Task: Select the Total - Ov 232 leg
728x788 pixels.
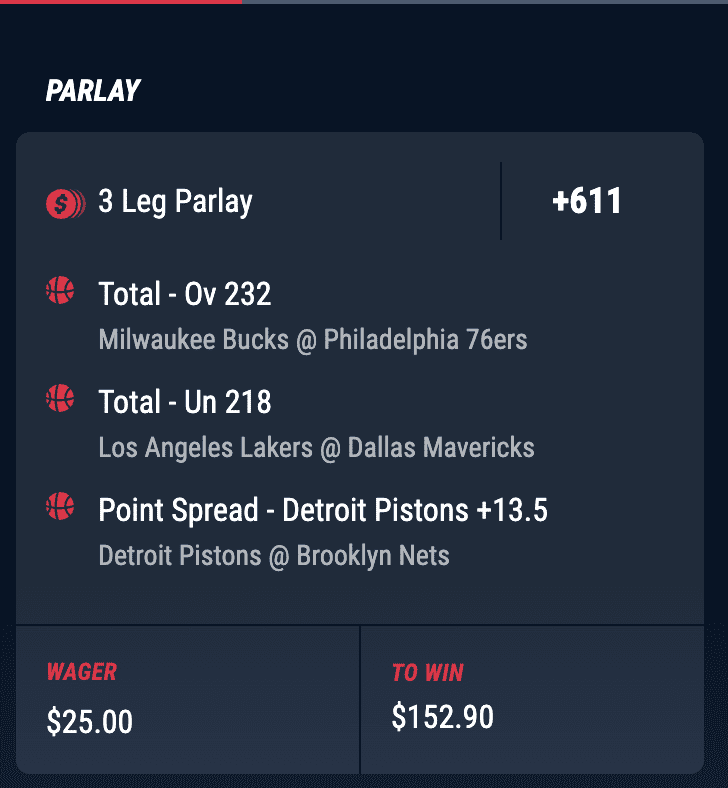Action: click(185, 293)
